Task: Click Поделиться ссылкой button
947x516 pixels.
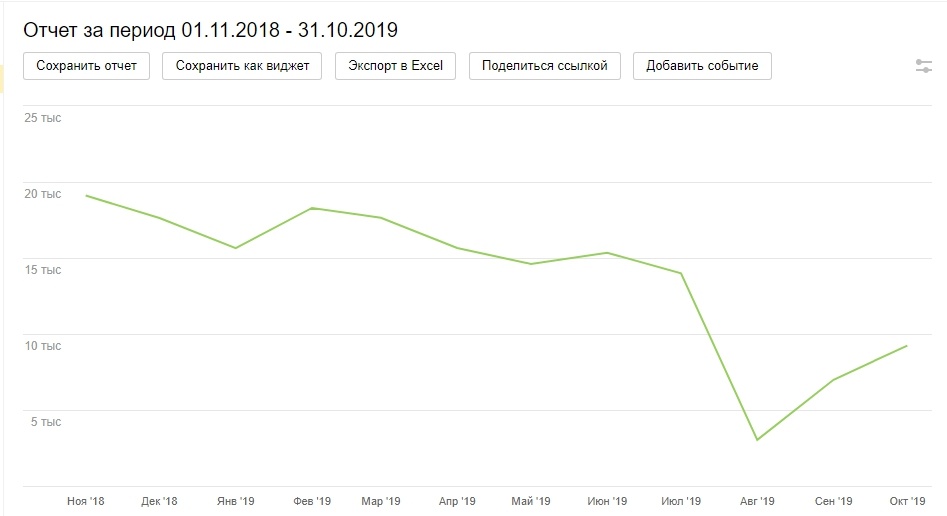Action: (x=544, y=67)
